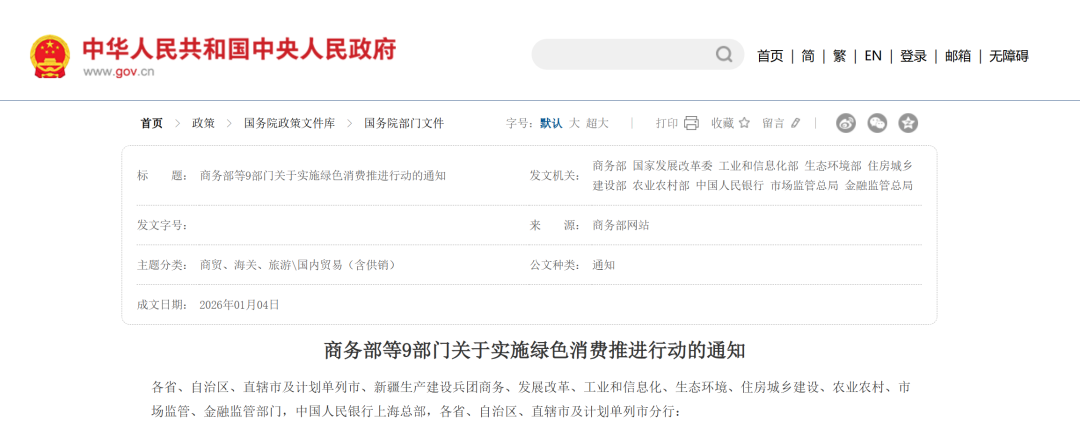Open 政策 in the breadcrumb
1080x429 pixels.
[x=203, y=123]
